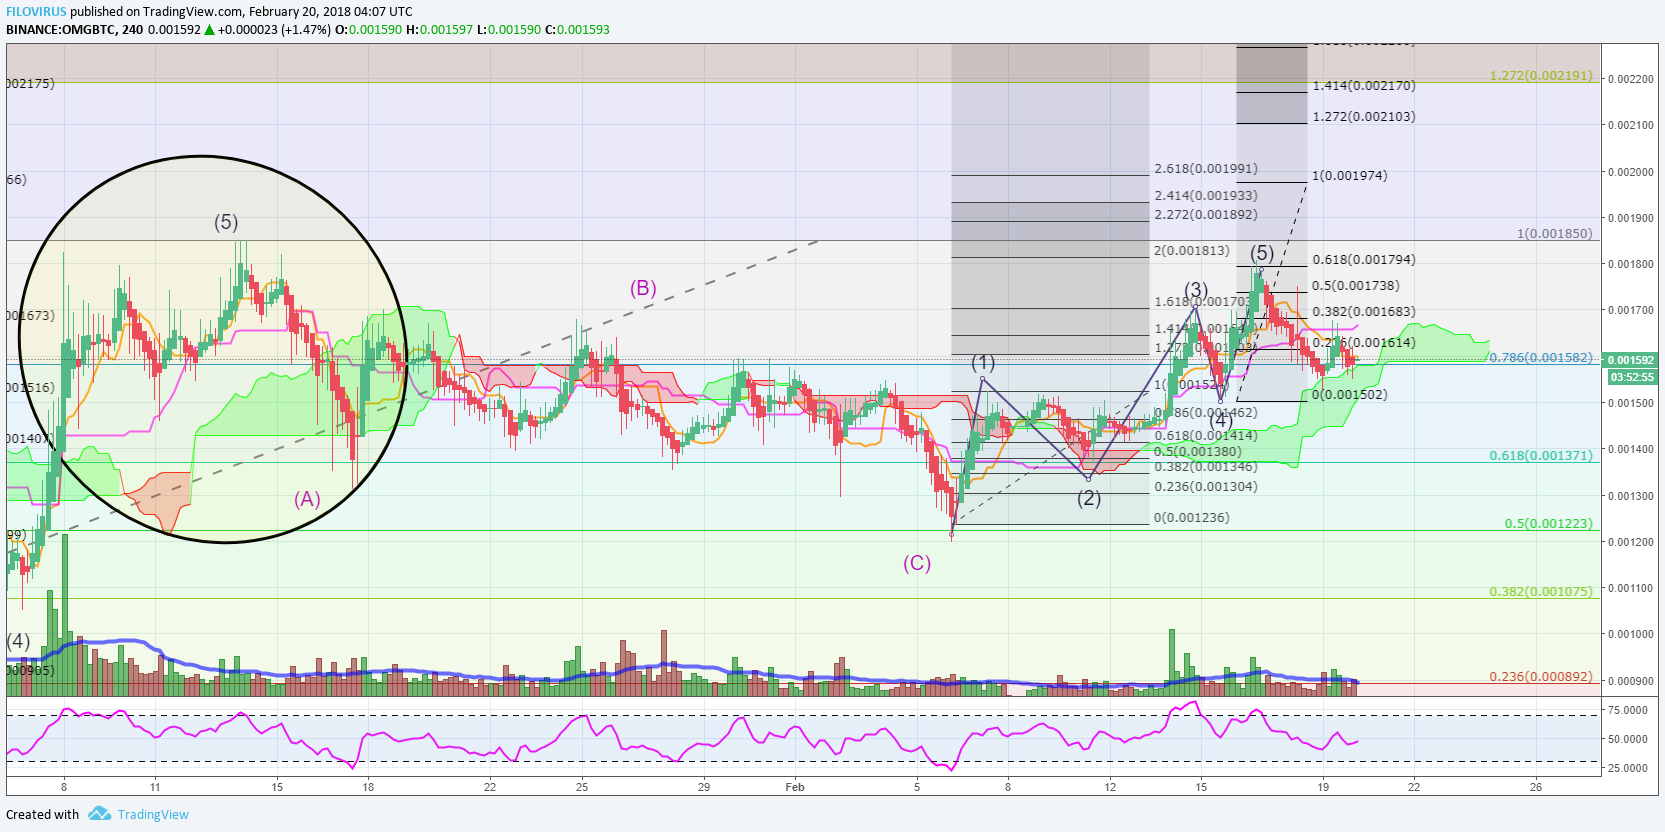Click the 2.618(0.001991) extension label
This screenshot has width=1665, height=832.
pyautogui.click(x=1206, y=168)
